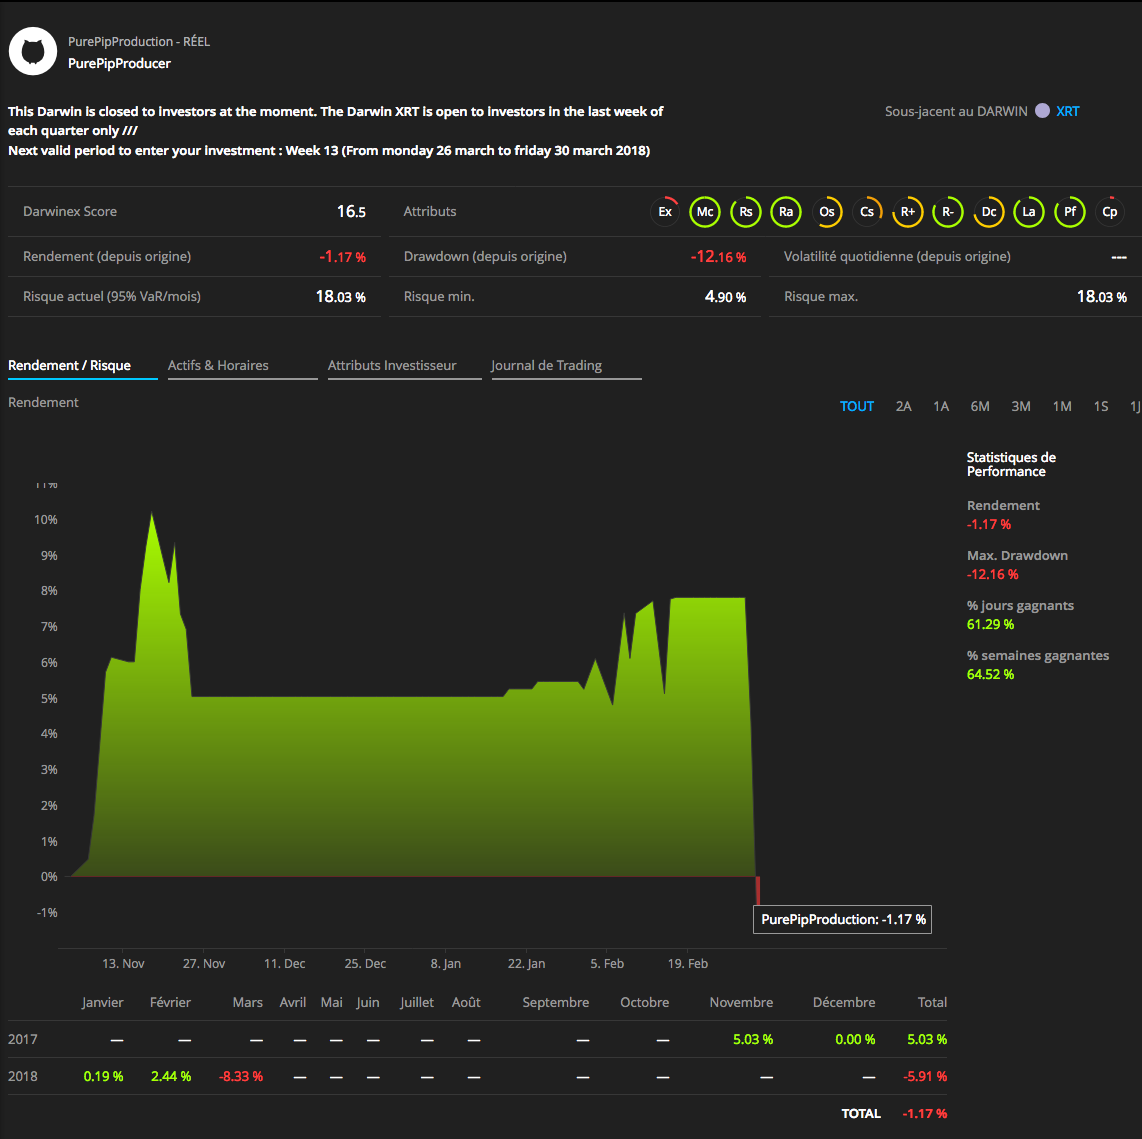Image resolution: width=1142 pixels, height=1139 pixels.
Task: Select the 1A time range
Action: pos(940,406)
